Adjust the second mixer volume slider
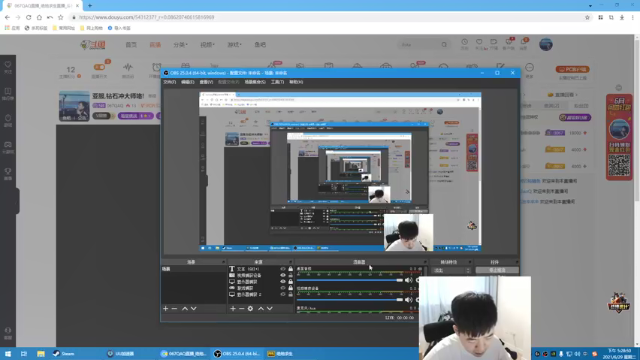 pos(350,300)
